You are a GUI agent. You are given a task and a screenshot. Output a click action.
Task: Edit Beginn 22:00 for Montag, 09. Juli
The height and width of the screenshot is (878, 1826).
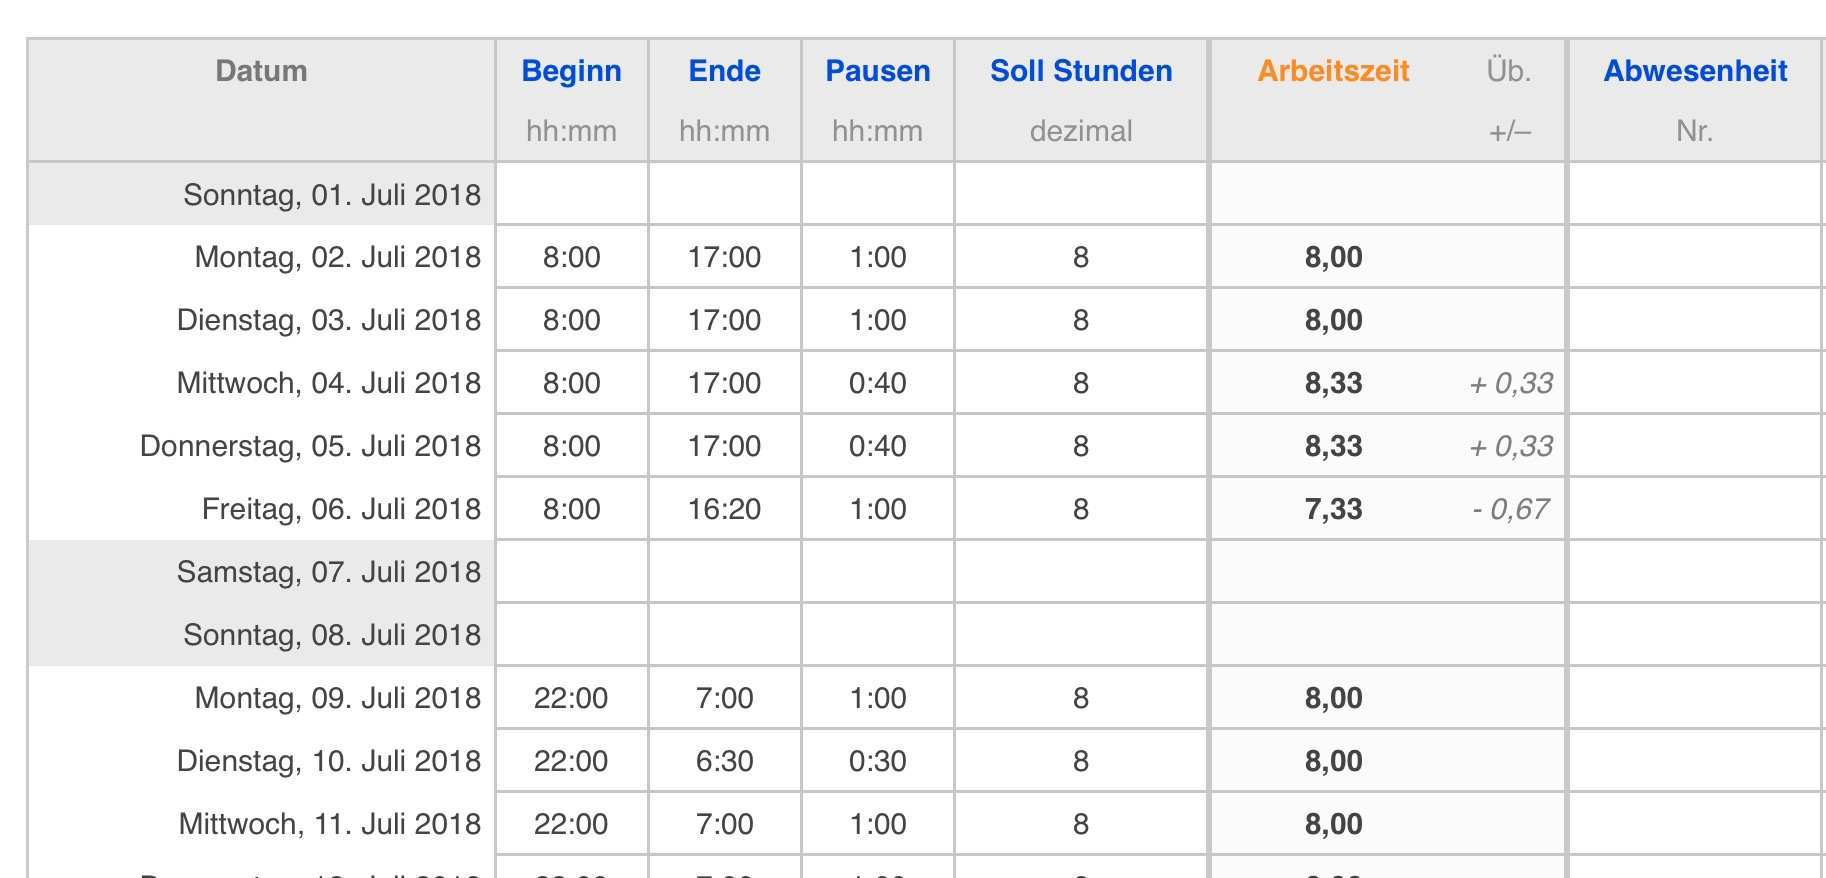(571, 698)
